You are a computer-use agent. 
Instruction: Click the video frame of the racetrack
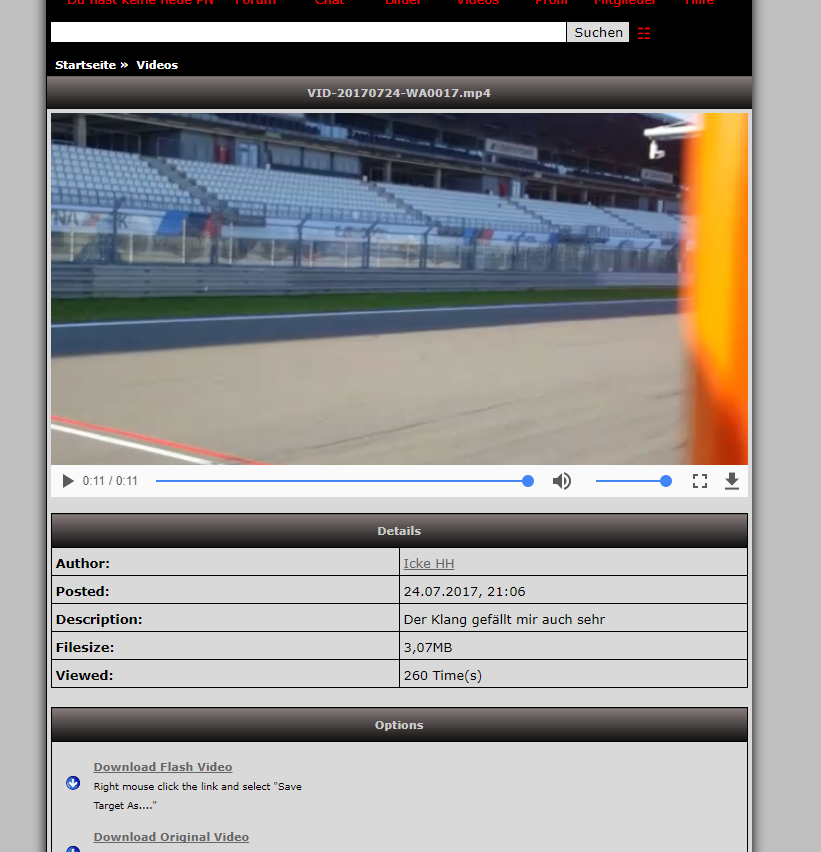(x=399, y=289)
